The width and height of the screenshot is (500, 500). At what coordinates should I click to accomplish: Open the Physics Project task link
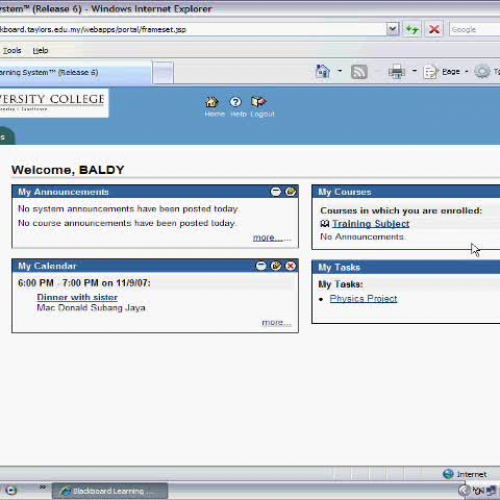tap(363, 298)
